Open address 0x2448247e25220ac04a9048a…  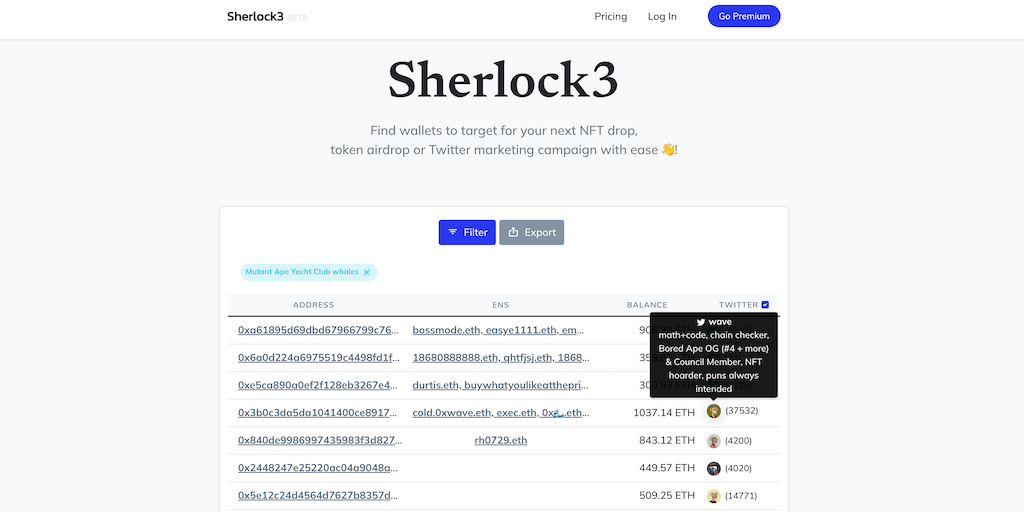tap(318, 468)
